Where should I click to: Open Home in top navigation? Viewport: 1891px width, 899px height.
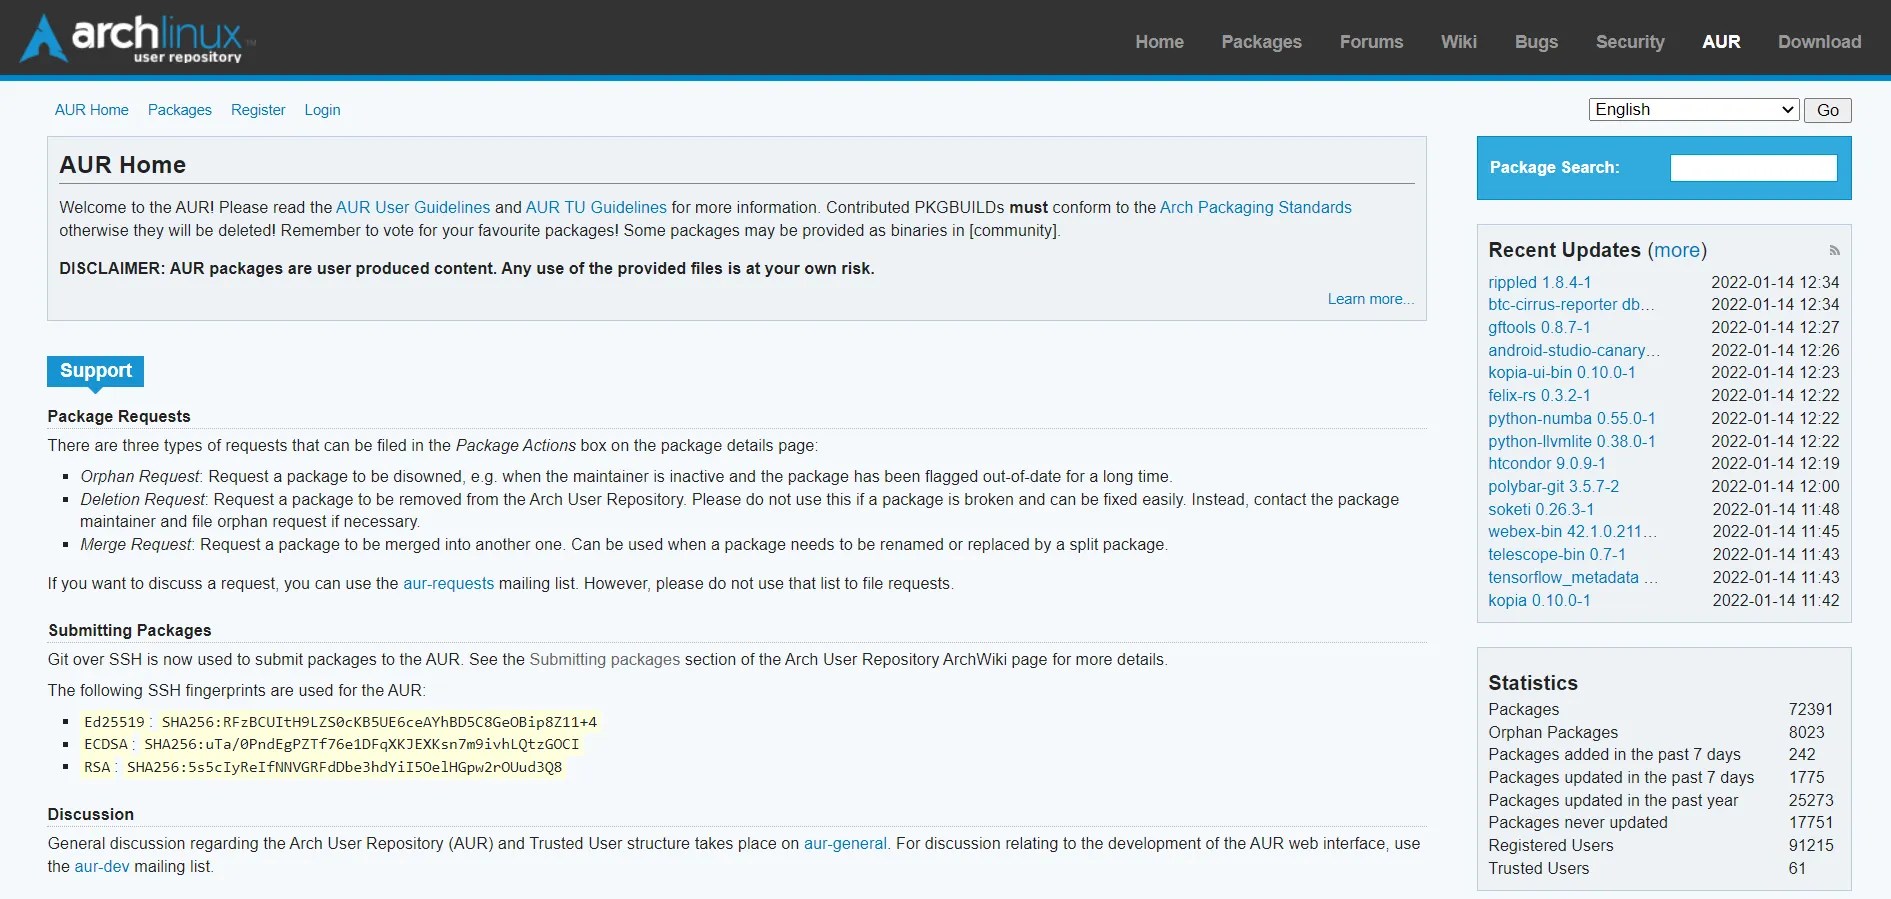point(1159,42)
